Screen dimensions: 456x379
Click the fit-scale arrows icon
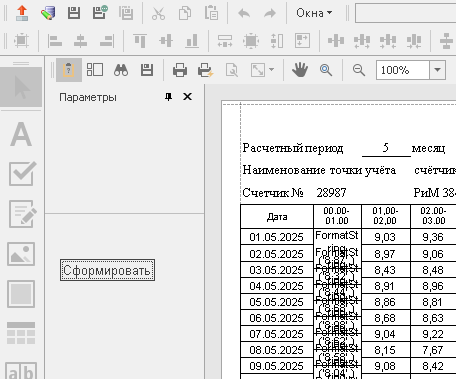pyautogui.click(x=258, y=70)
